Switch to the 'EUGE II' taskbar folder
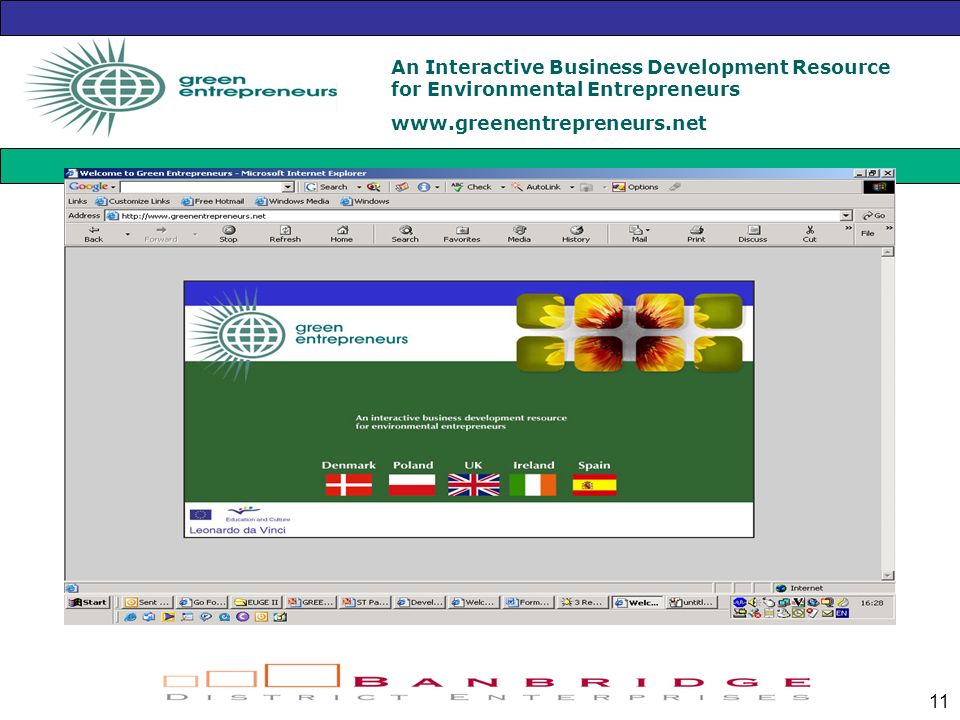This screenshot has height=720, width=960. click(257, 602)
